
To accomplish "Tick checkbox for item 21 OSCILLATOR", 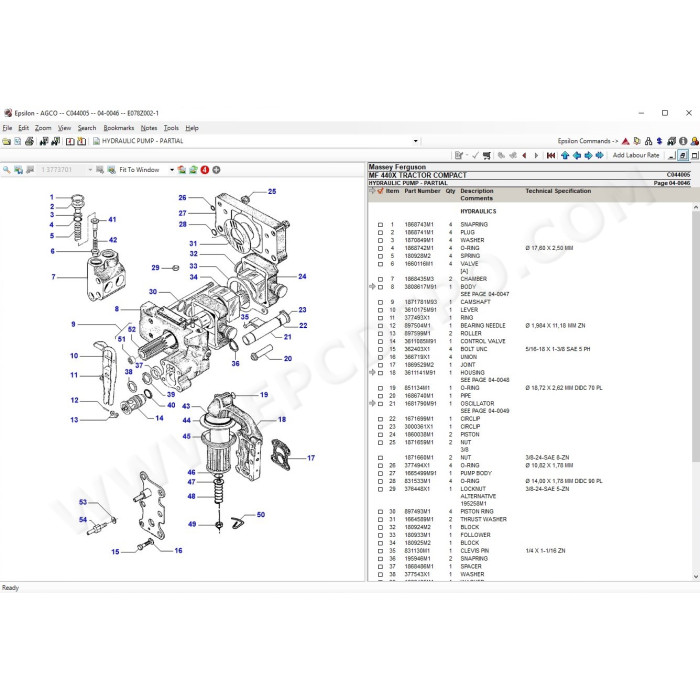I will (x=380, y=404).
